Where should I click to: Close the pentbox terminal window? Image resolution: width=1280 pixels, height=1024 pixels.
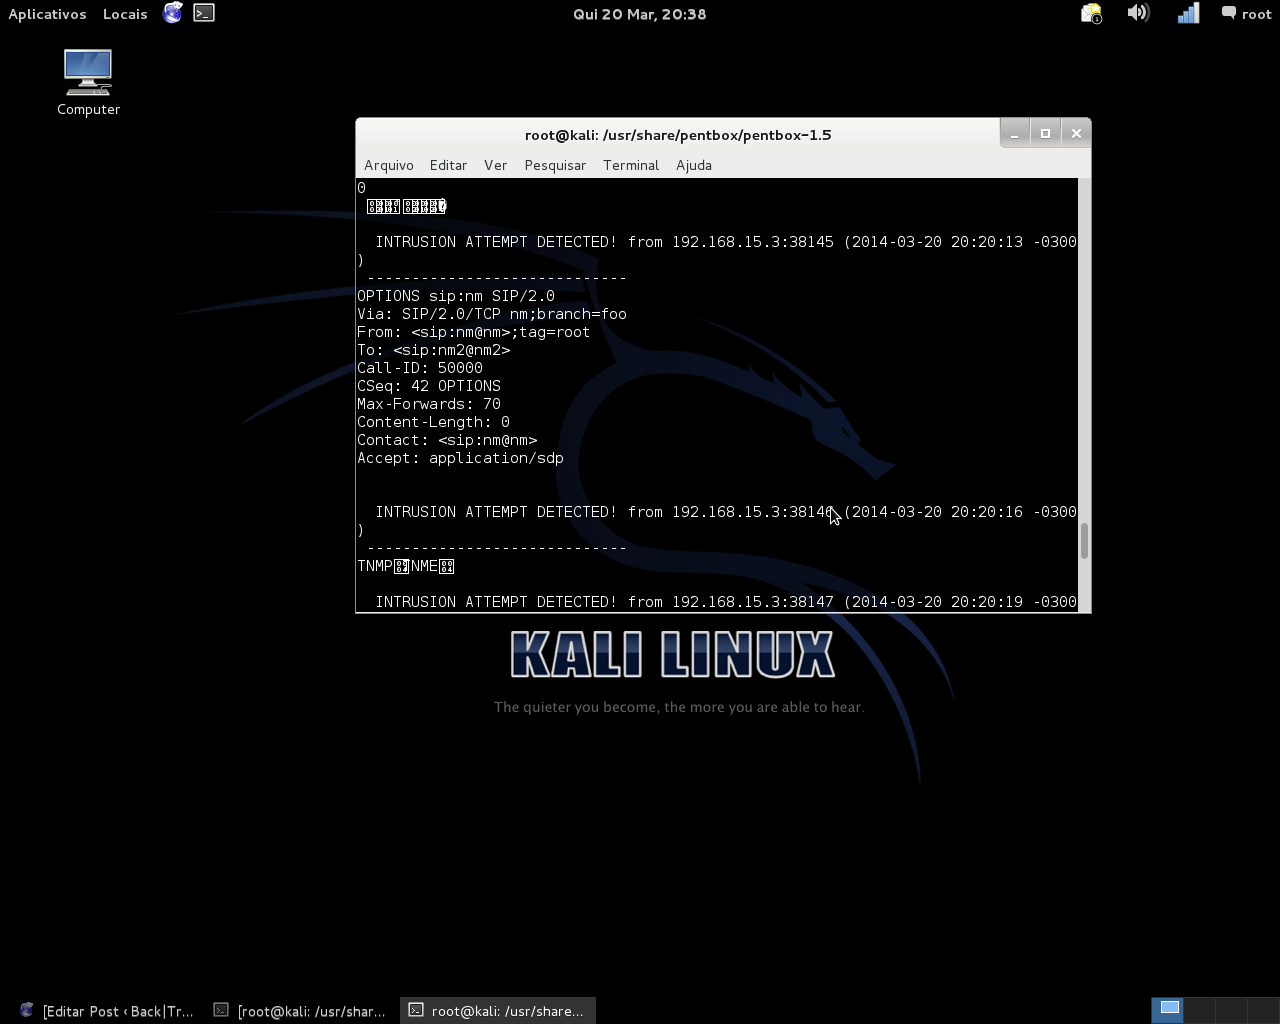click(x=1076, y=133)
